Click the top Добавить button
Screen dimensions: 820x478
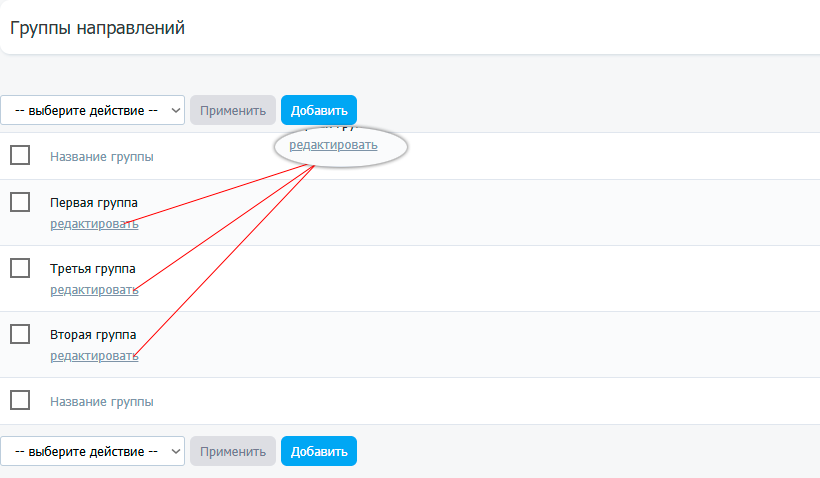[x=319, y=110]
